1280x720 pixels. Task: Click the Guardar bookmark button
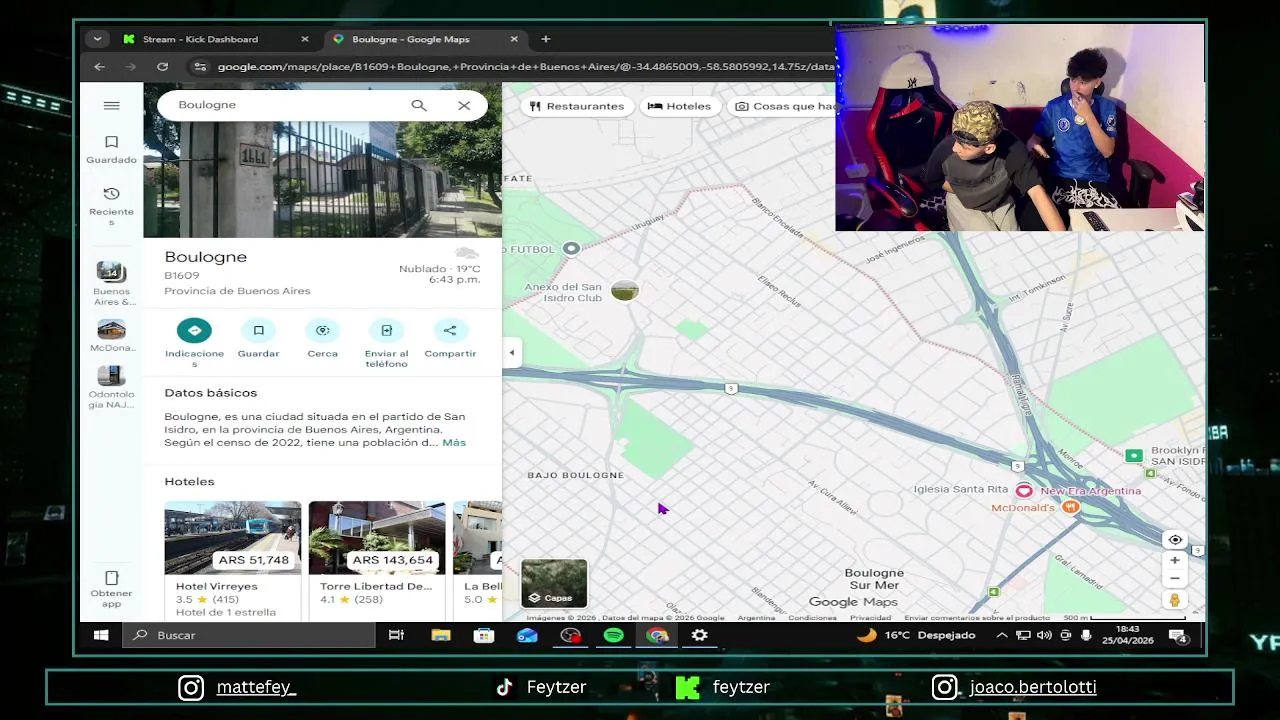(x=258, y=330)
